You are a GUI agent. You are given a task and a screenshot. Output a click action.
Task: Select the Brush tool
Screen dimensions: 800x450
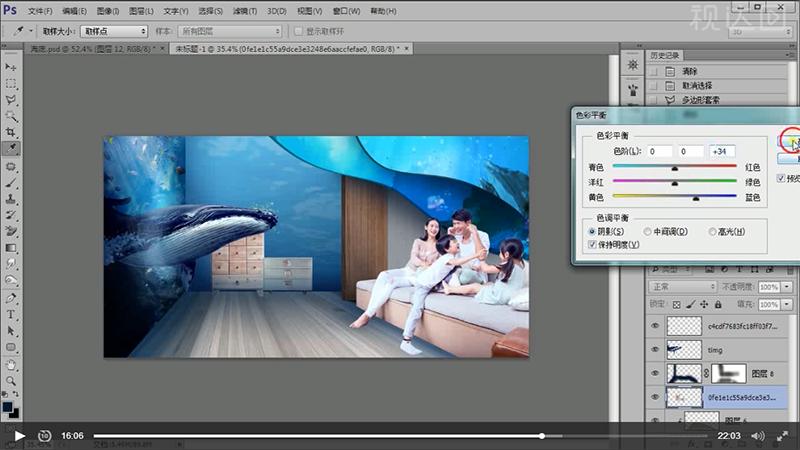[11, 183]
